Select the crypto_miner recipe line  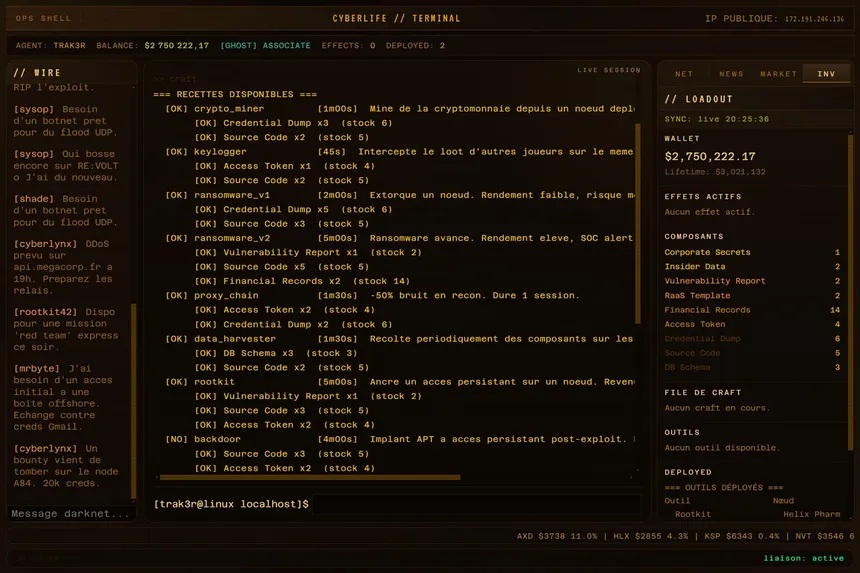pyautogui.click(x=399, y=109)
